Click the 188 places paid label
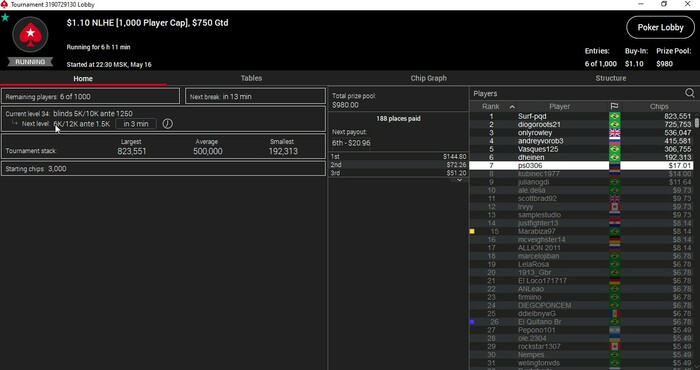Viewport: 700px width, 370px height. pyautogui.click(x=398, y=119)
